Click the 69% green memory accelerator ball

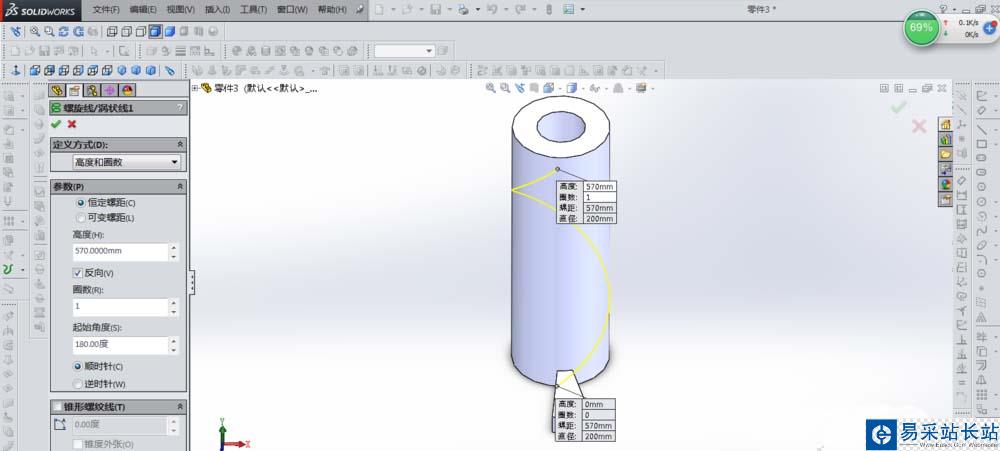click(x=921, y=27)
